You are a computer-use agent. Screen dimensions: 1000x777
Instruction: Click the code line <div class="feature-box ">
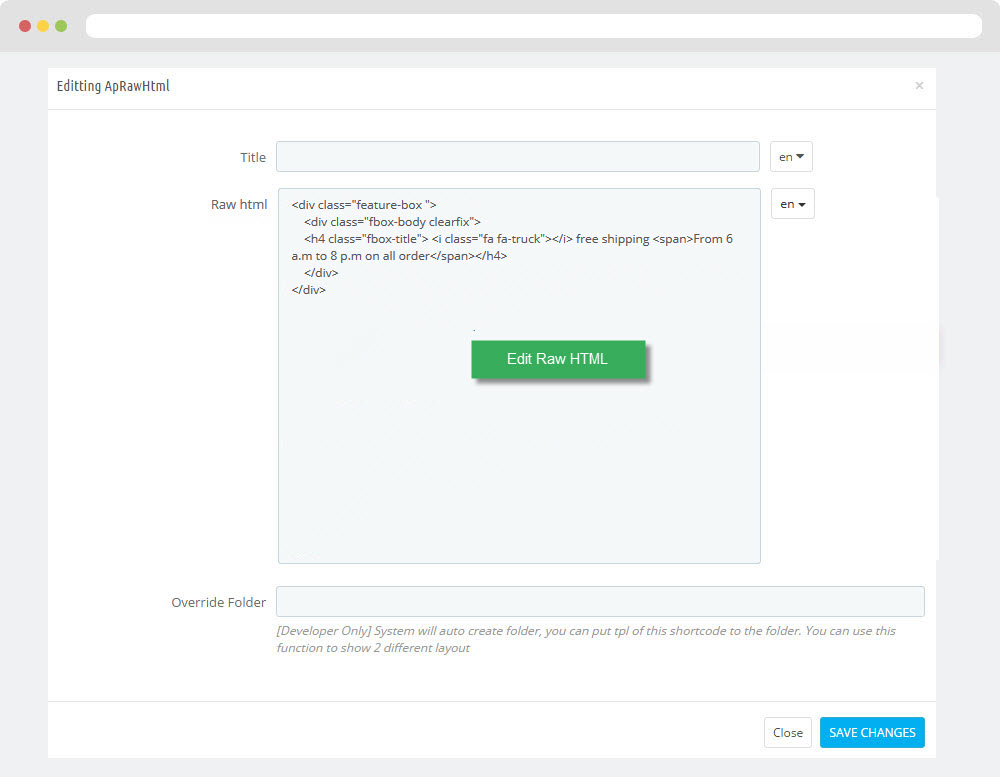click(364, 205)
